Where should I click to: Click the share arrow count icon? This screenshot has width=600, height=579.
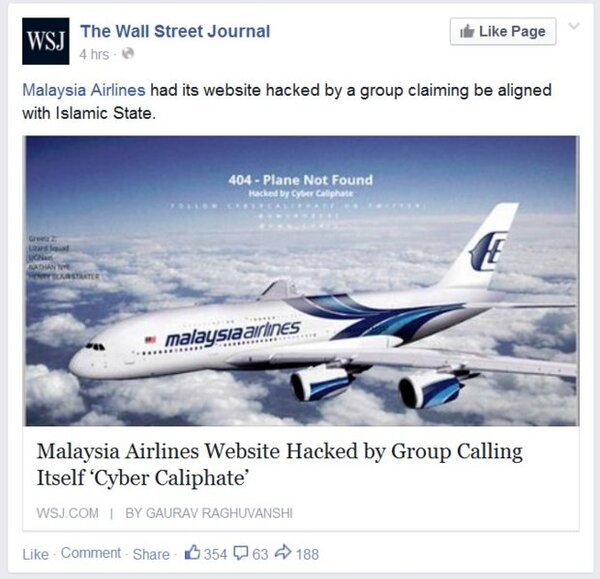coord(284,552)
